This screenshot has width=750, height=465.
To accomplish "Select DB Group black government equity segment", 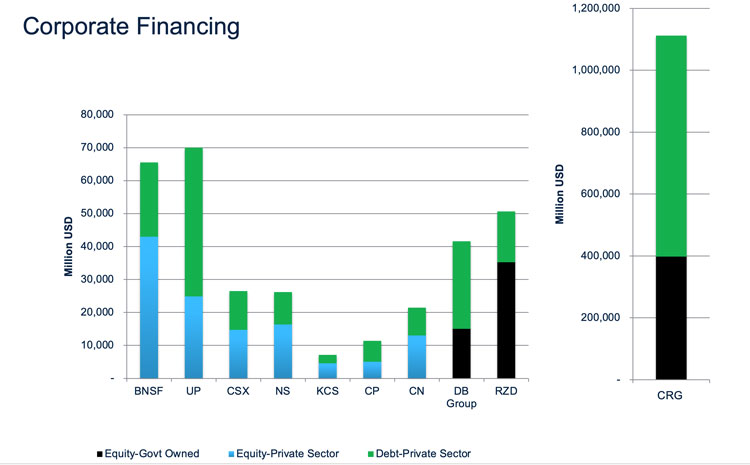I will pos(462,354).
